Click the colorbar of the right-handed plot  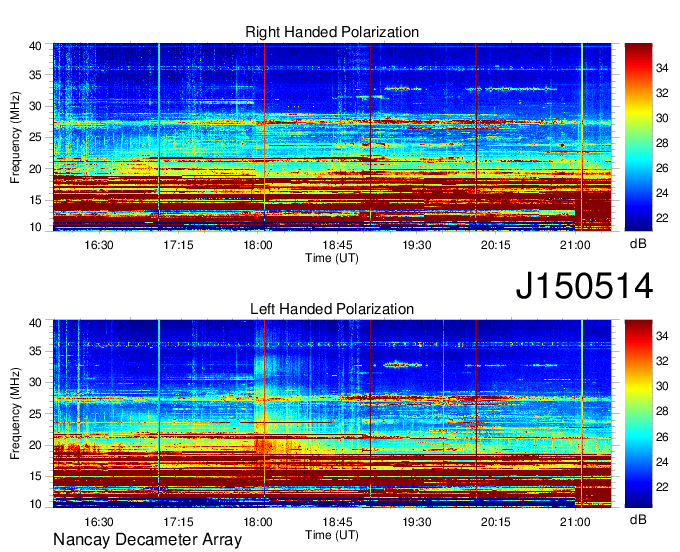(638, 137)
